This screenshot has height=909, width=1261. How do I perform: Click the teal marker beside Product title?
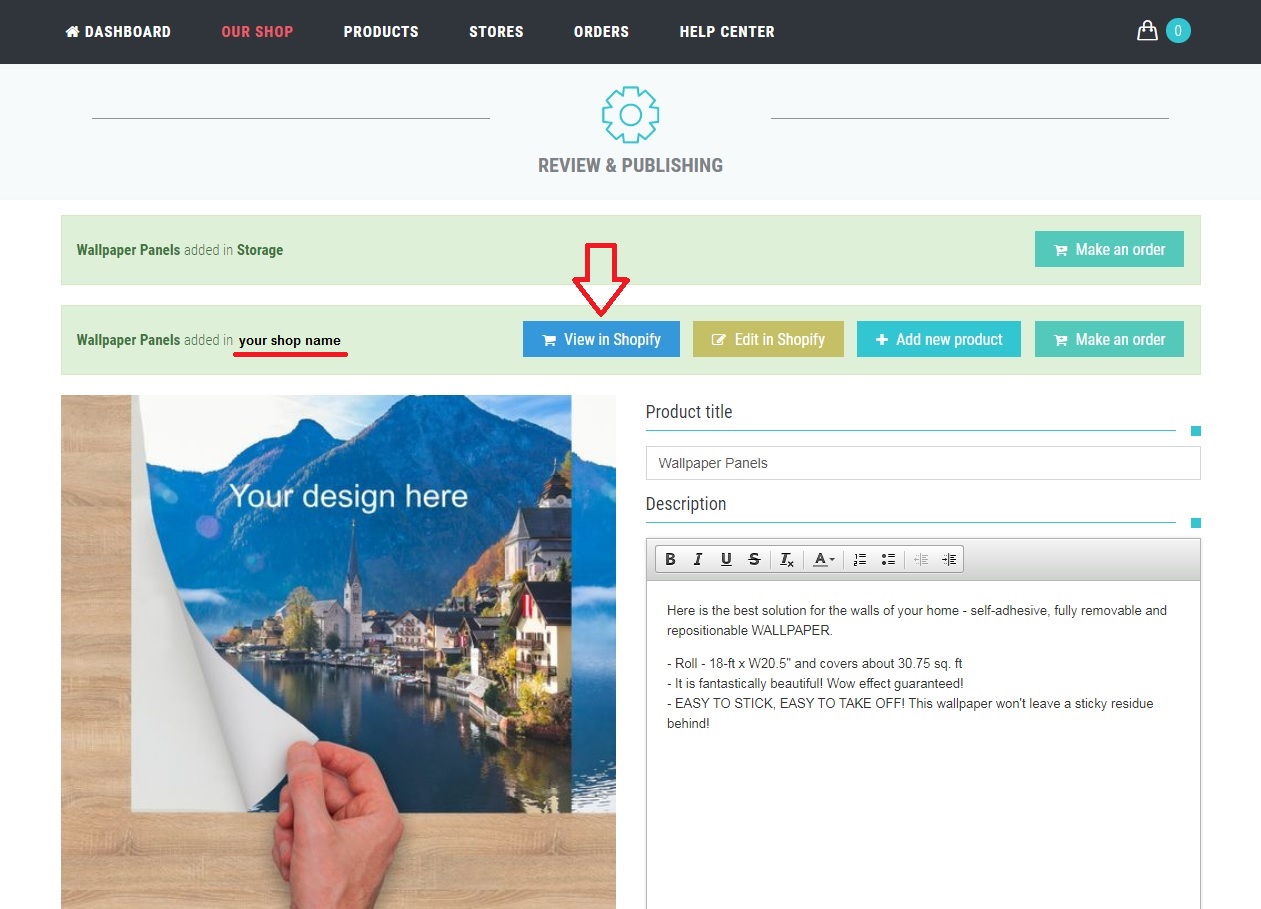(1196, 431)
